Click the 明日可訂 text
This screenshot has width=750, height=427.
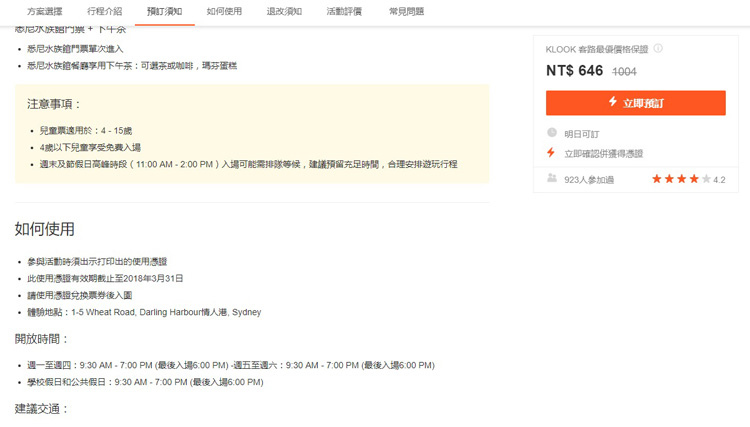pos(582,134)
